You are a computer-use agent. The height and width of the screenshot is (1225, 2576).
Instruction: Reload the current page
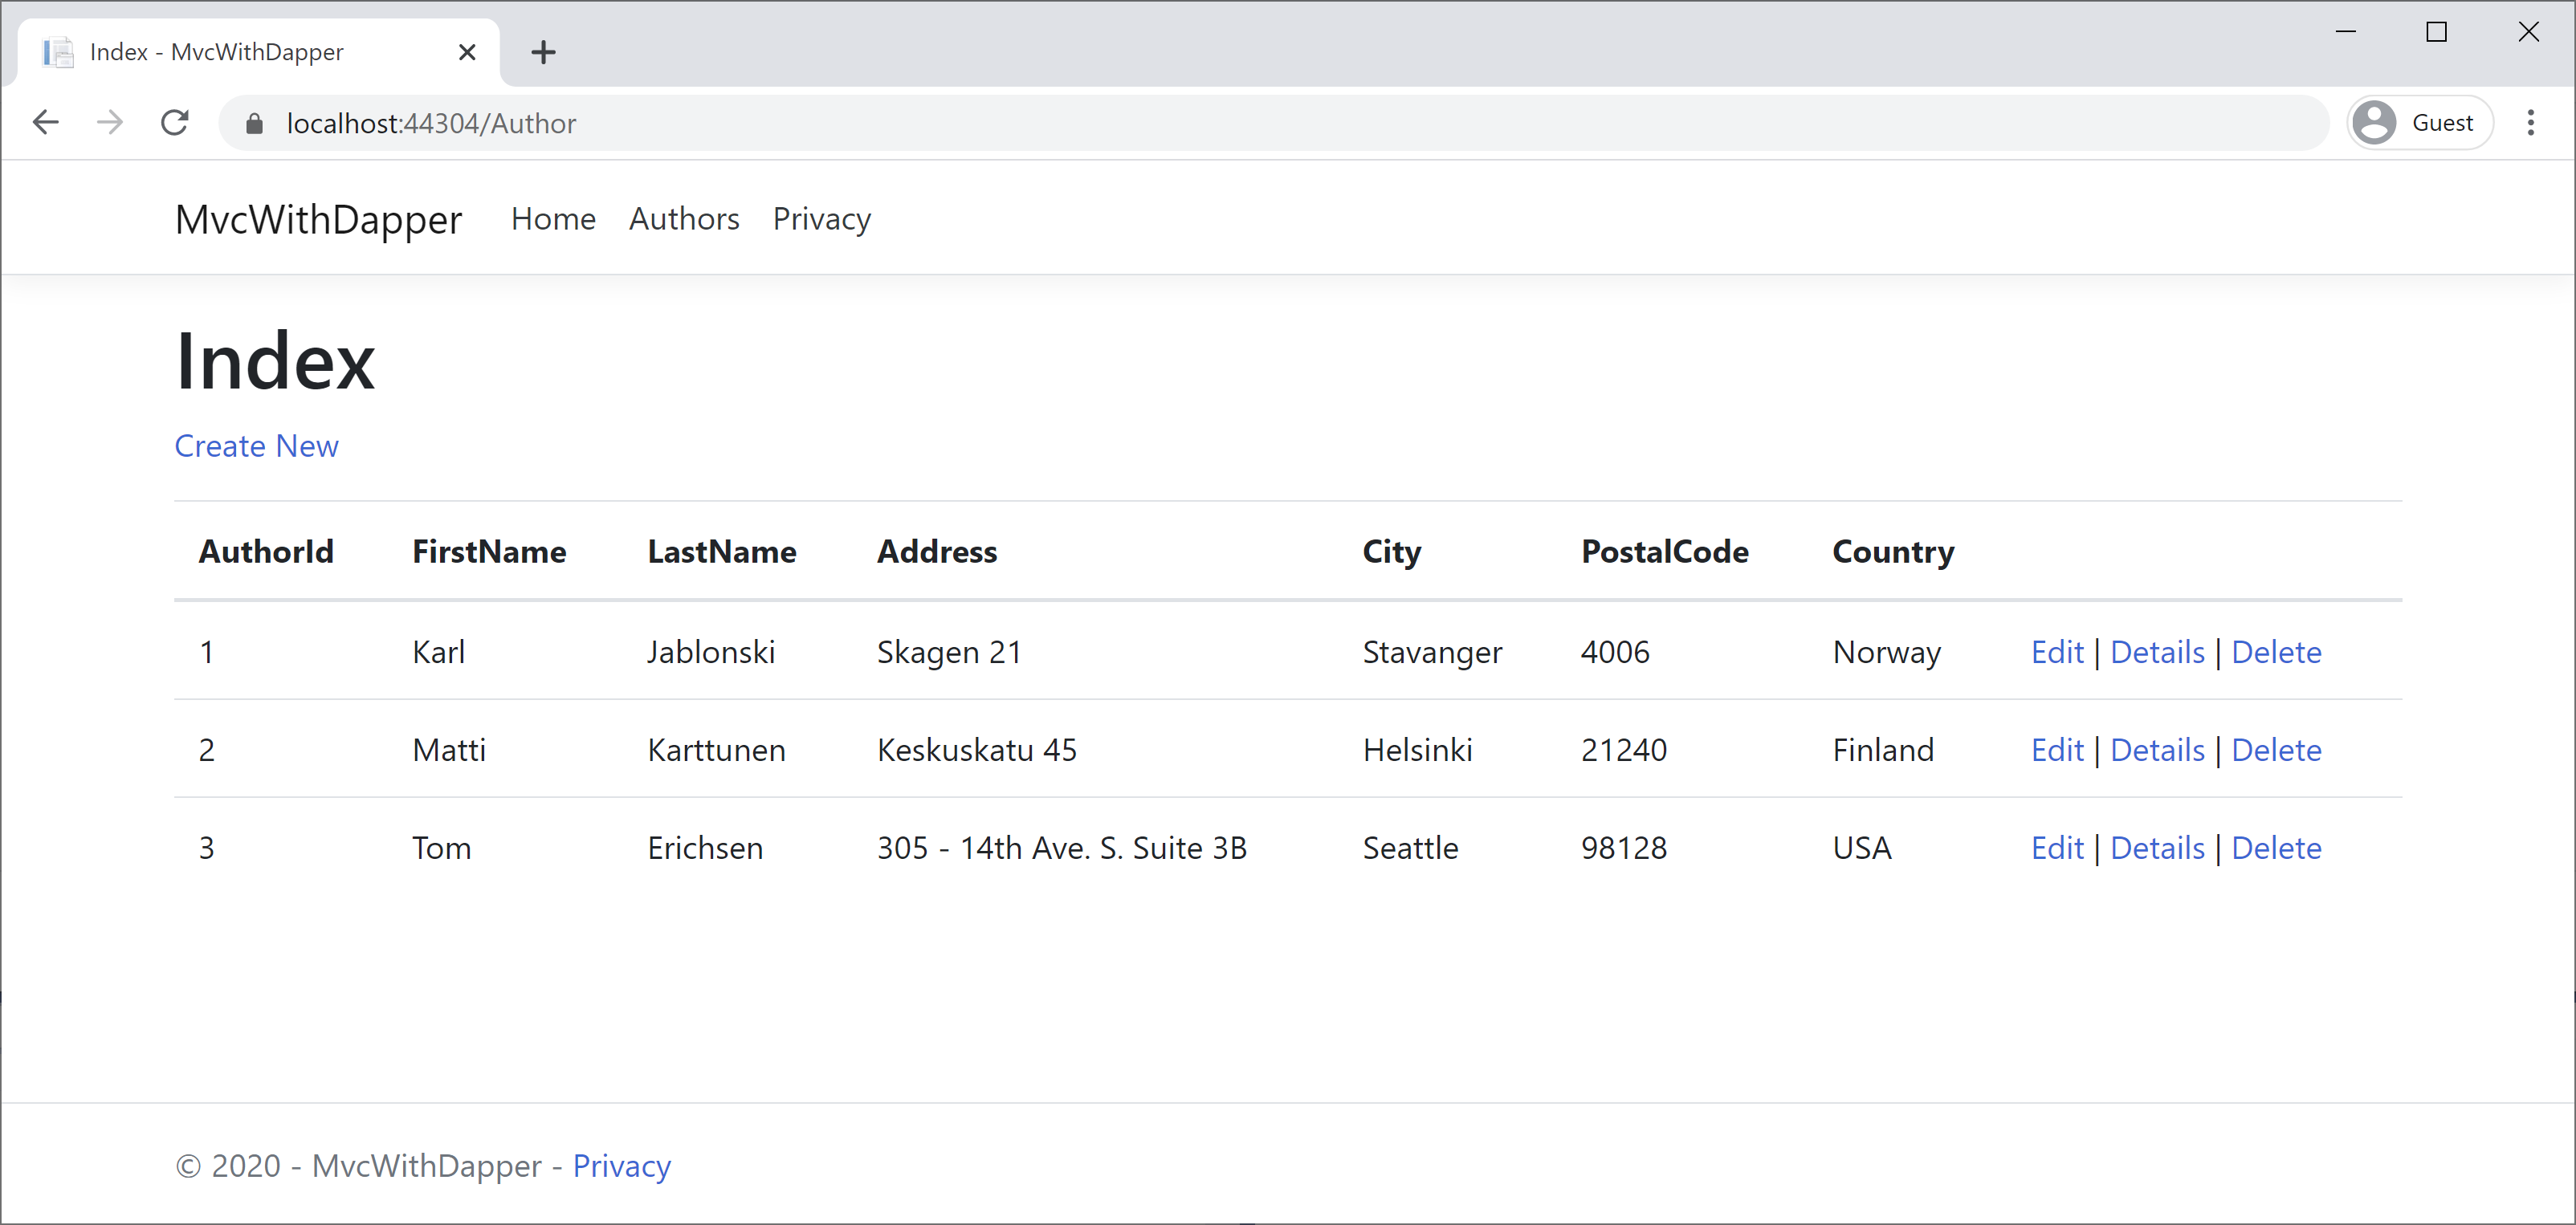tap(175, 123)
